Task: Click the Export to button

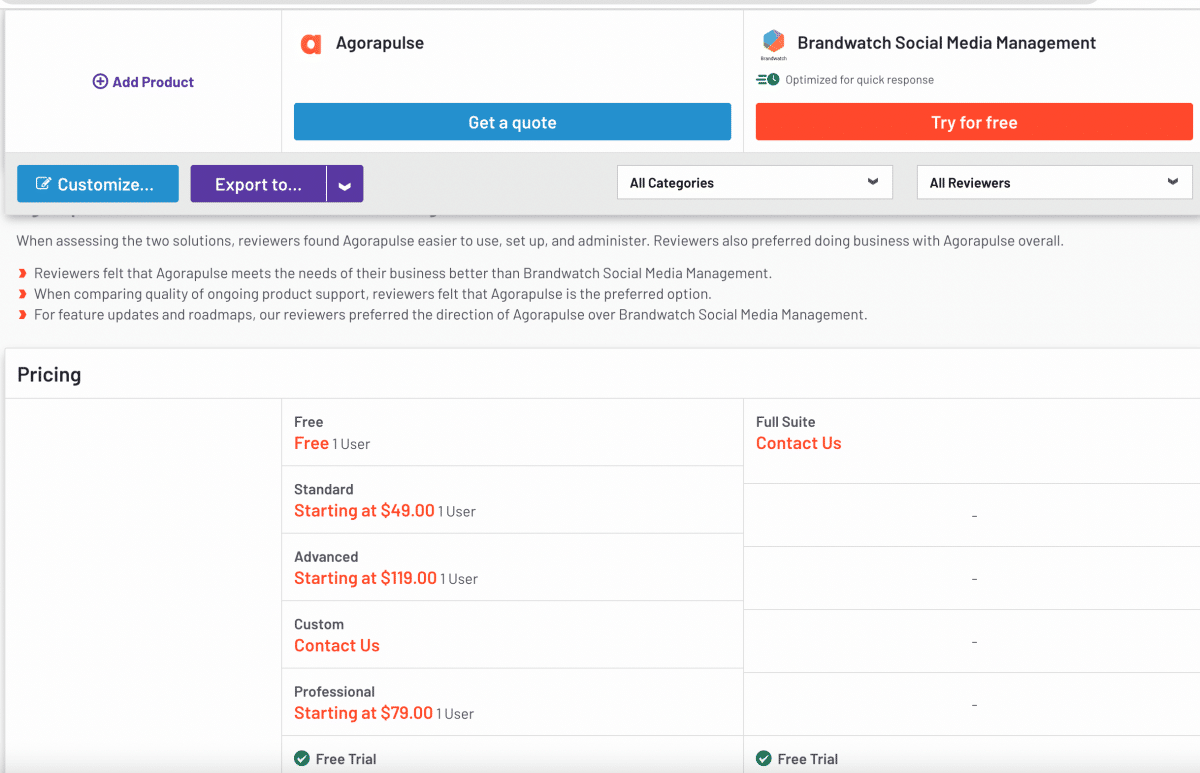Action: coord(258,184)
